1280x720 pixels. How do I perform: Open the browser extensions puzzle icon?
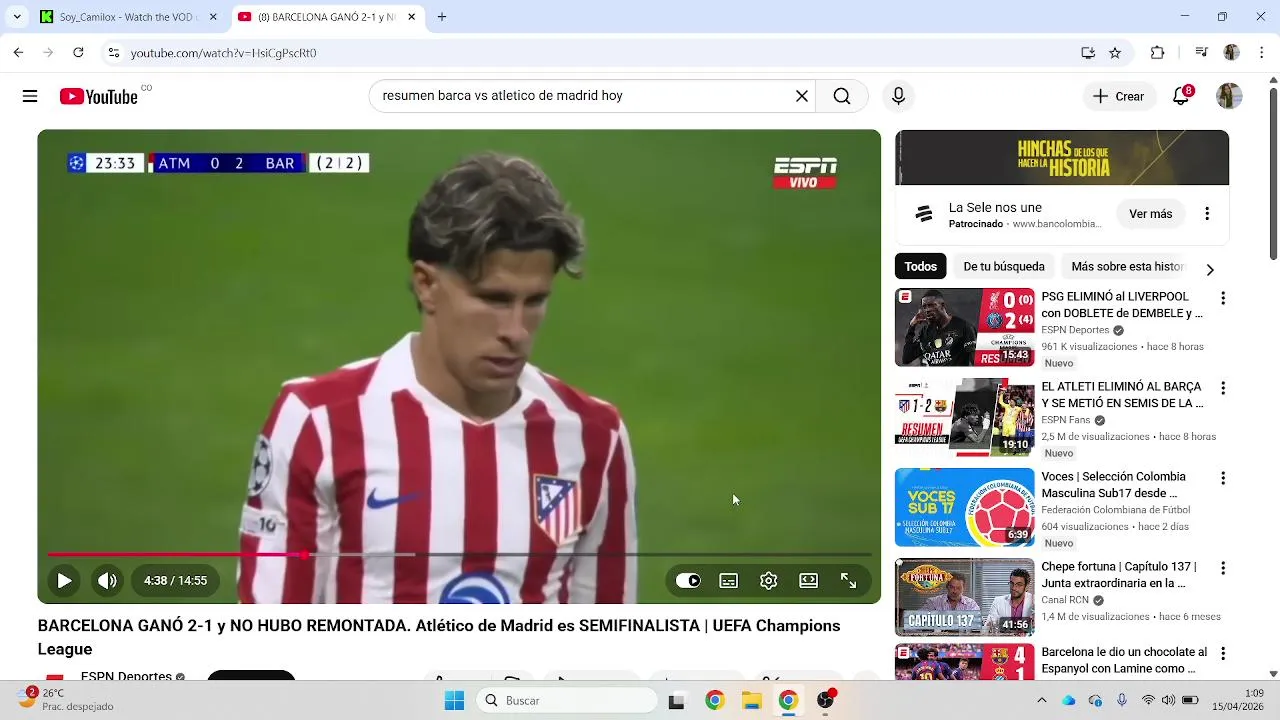coord(1158,53)
